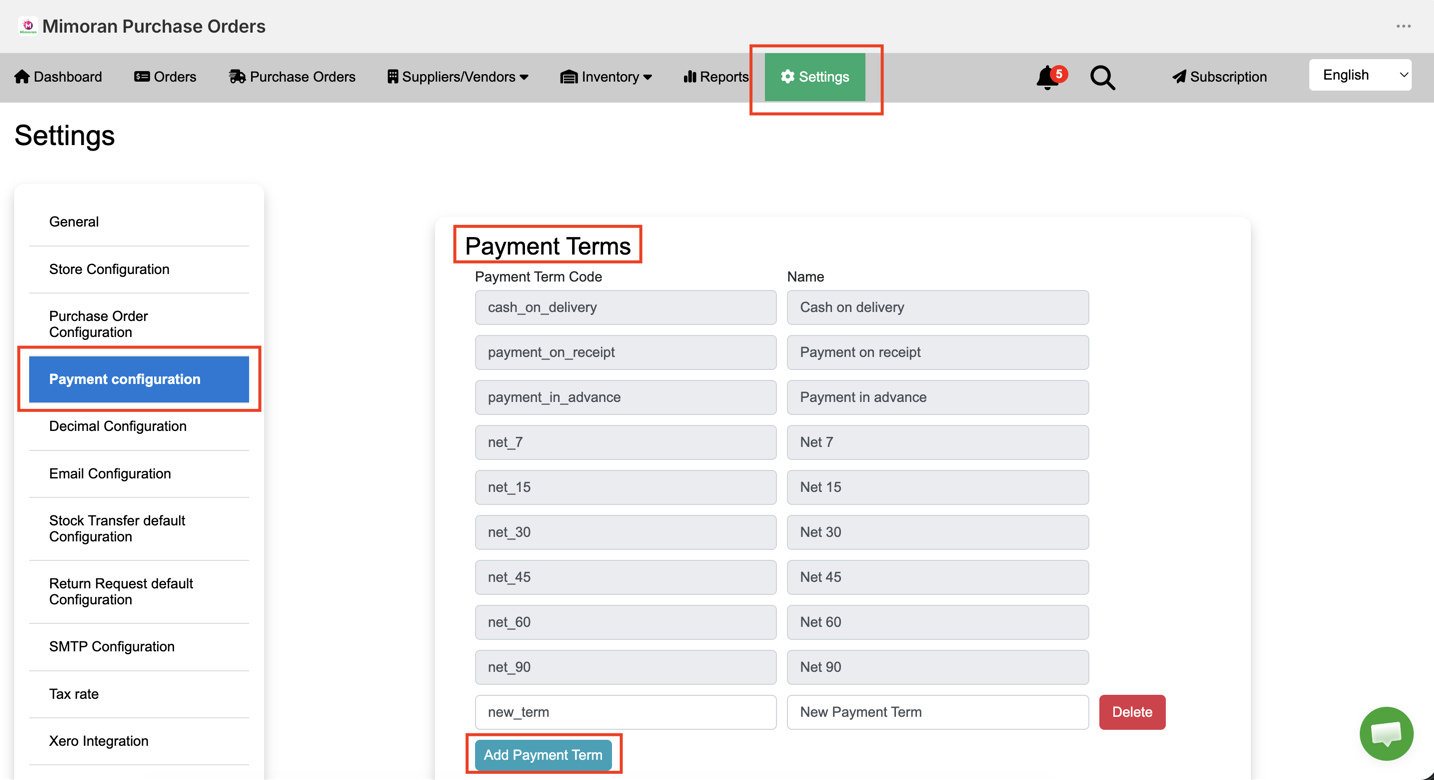
Task: Open the Reports section
Action: [x=716, y=77]
